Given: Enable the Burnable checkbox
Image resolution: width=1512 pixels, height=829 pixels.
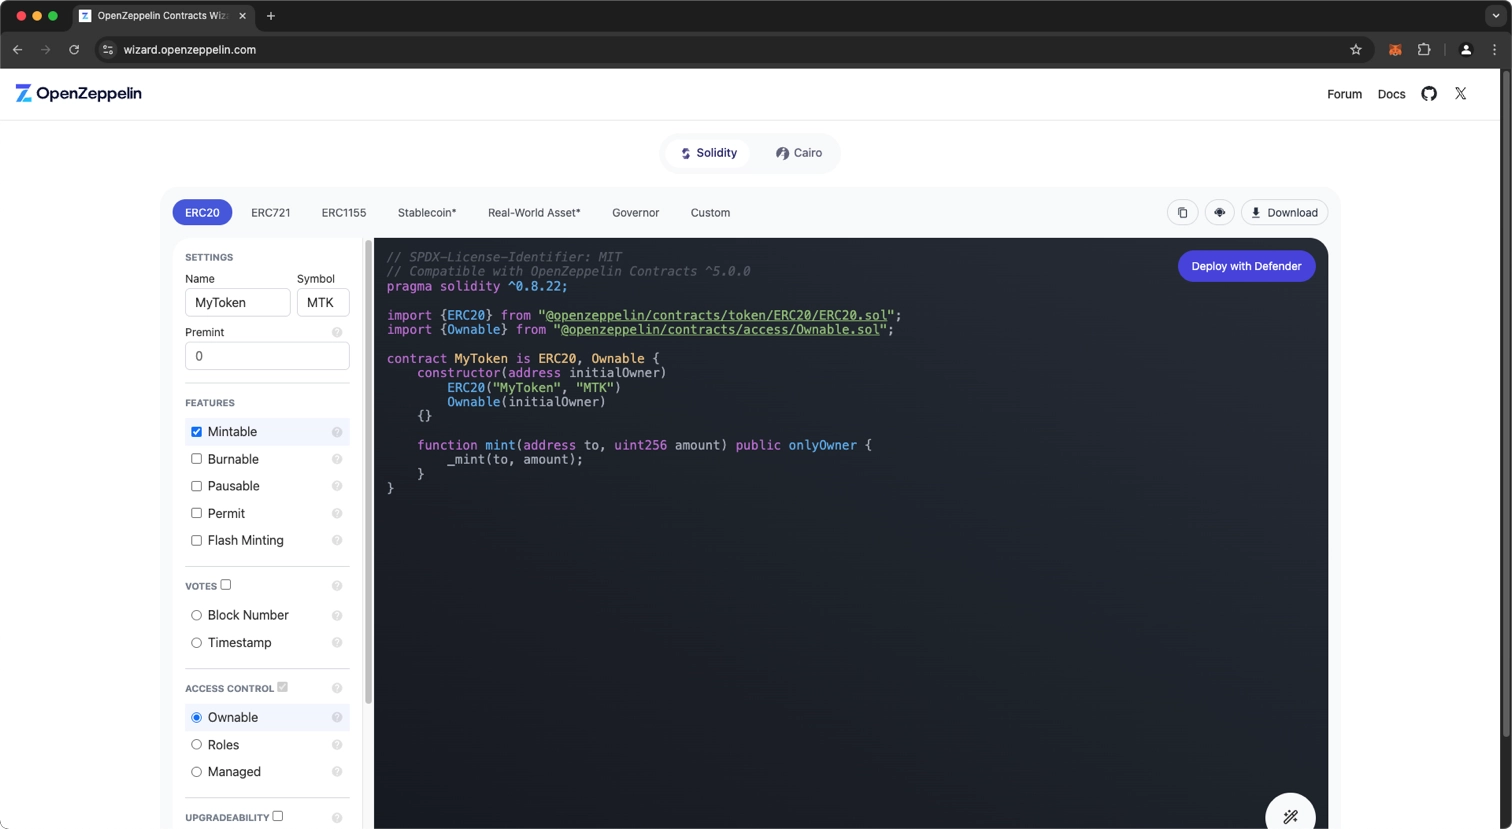Looking at the screenshot, I should (x=196, y=459).
